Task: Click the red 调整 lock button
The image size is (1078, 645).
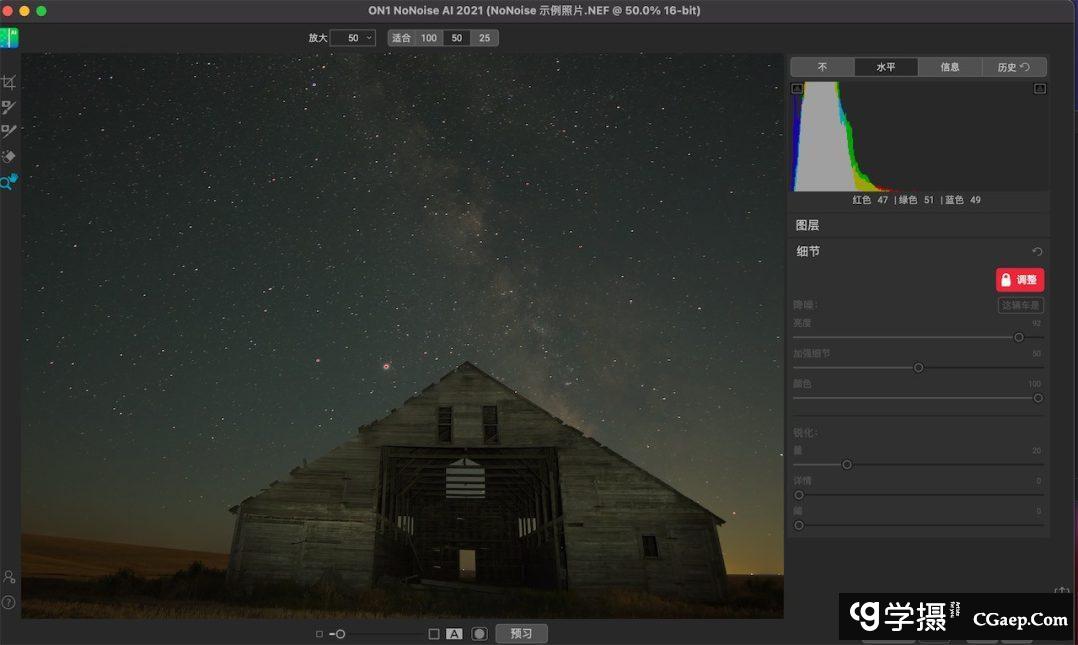Action: coord(1019,280)
